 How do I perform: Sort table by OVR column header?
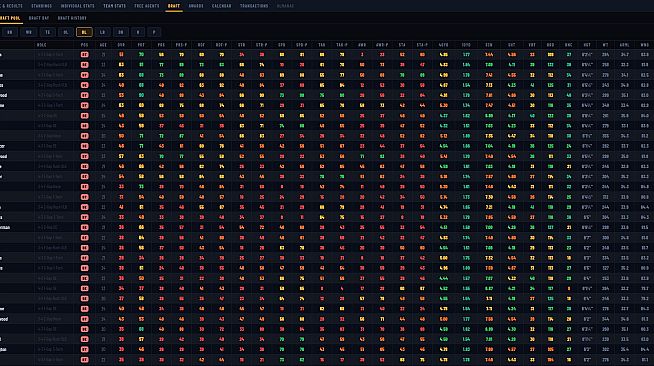click(x=121, y=45)
